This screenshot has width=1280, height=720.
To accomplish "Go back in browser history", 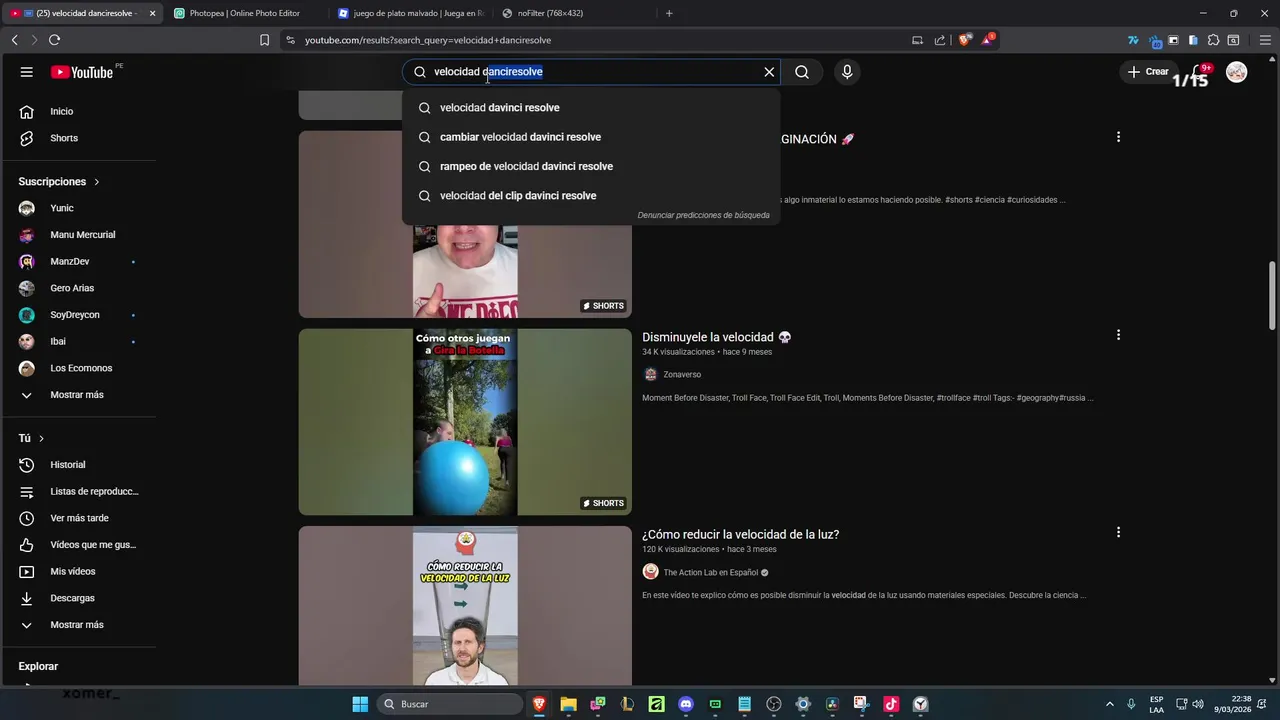I will pyautogui.click(x=14, y=40).
